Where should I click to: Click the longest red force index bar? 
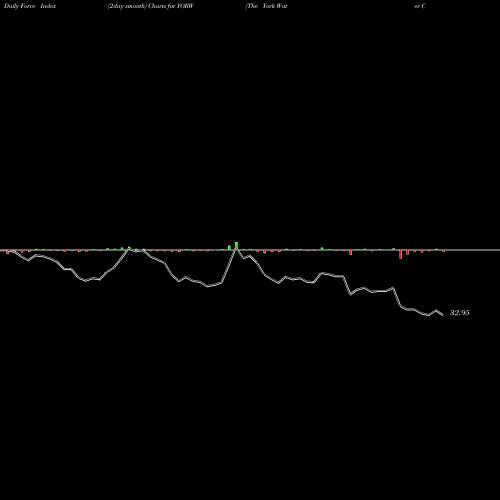[x=401, y=254]
